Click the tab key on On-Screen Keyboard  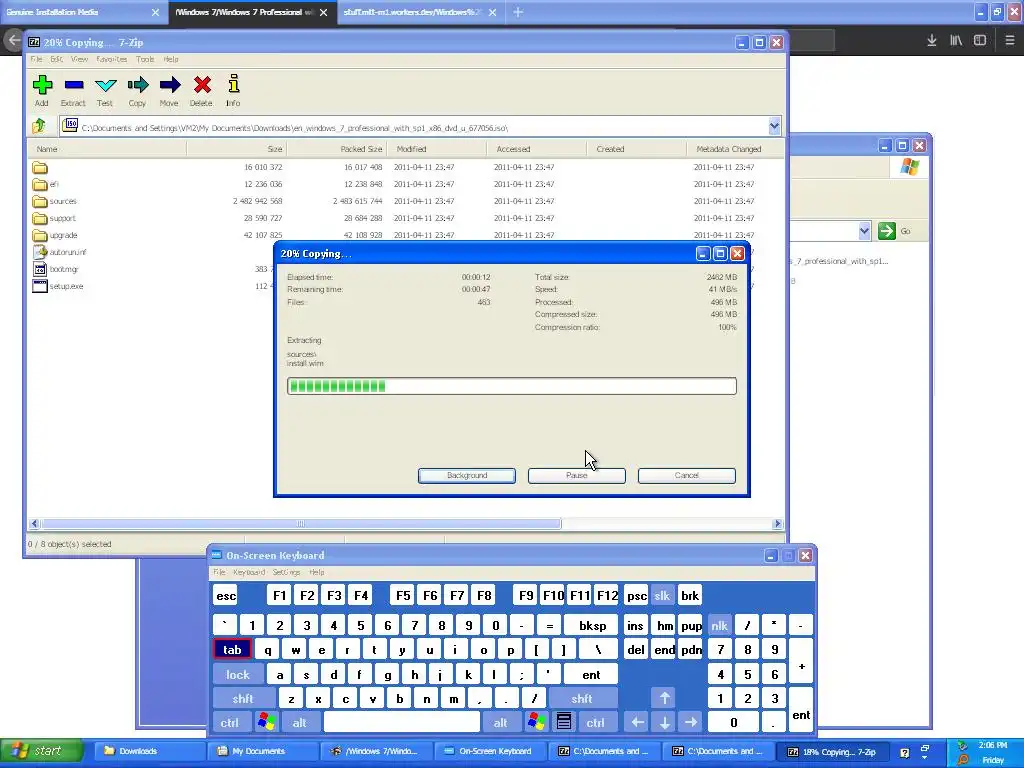pyautogui.click(x=232, y=650)
